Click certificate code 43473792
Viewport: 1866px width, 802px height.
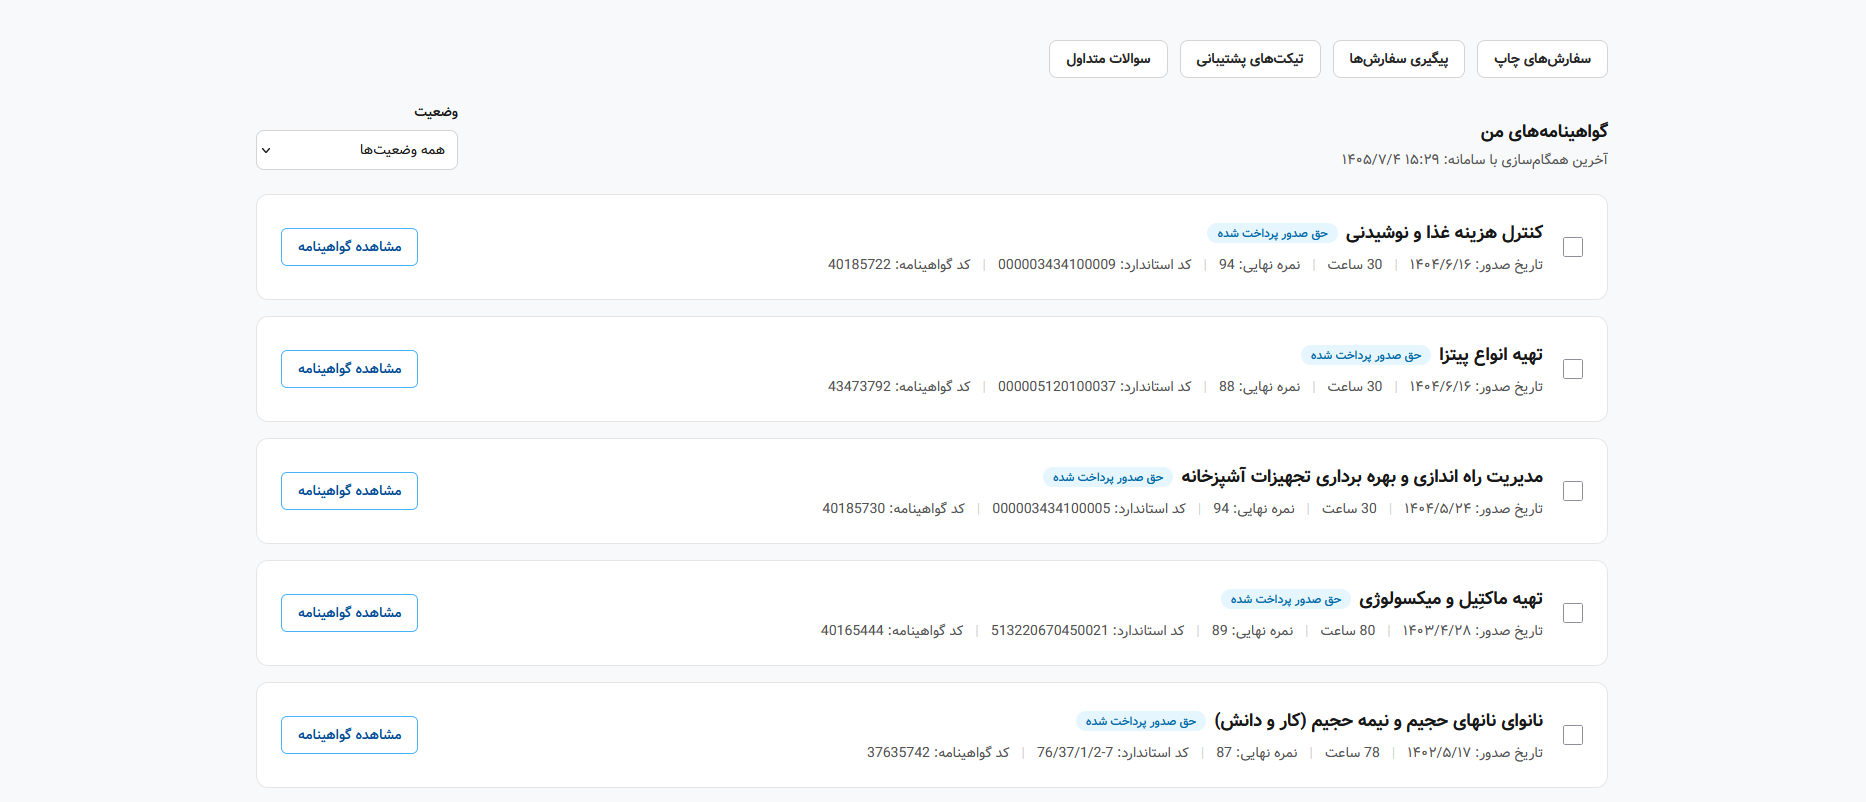tap(899, 386)
